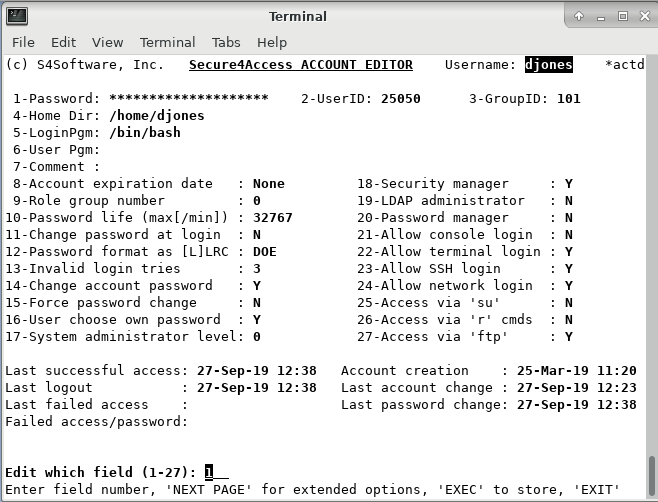This screenshot has width=658, height=502.
Task: Click the terminal icon in the title bar
Action: [x=17, y=16]
